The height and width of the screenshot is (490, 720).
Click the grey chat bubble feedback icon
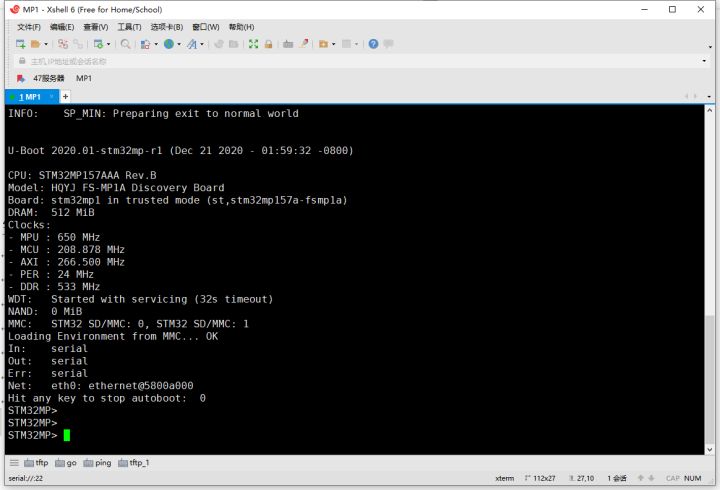click(x=388, y=44)
